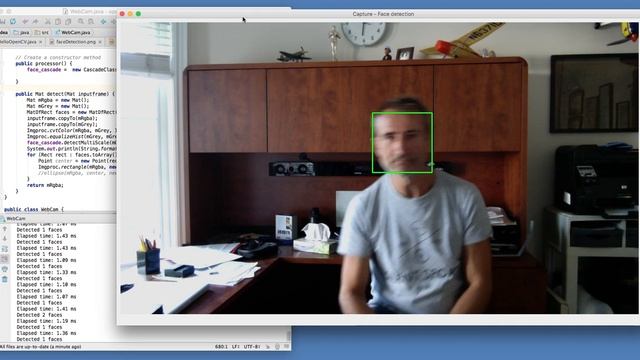Click 'public class WebCam {' code line
640x360 pixels.
coord(34,209)
